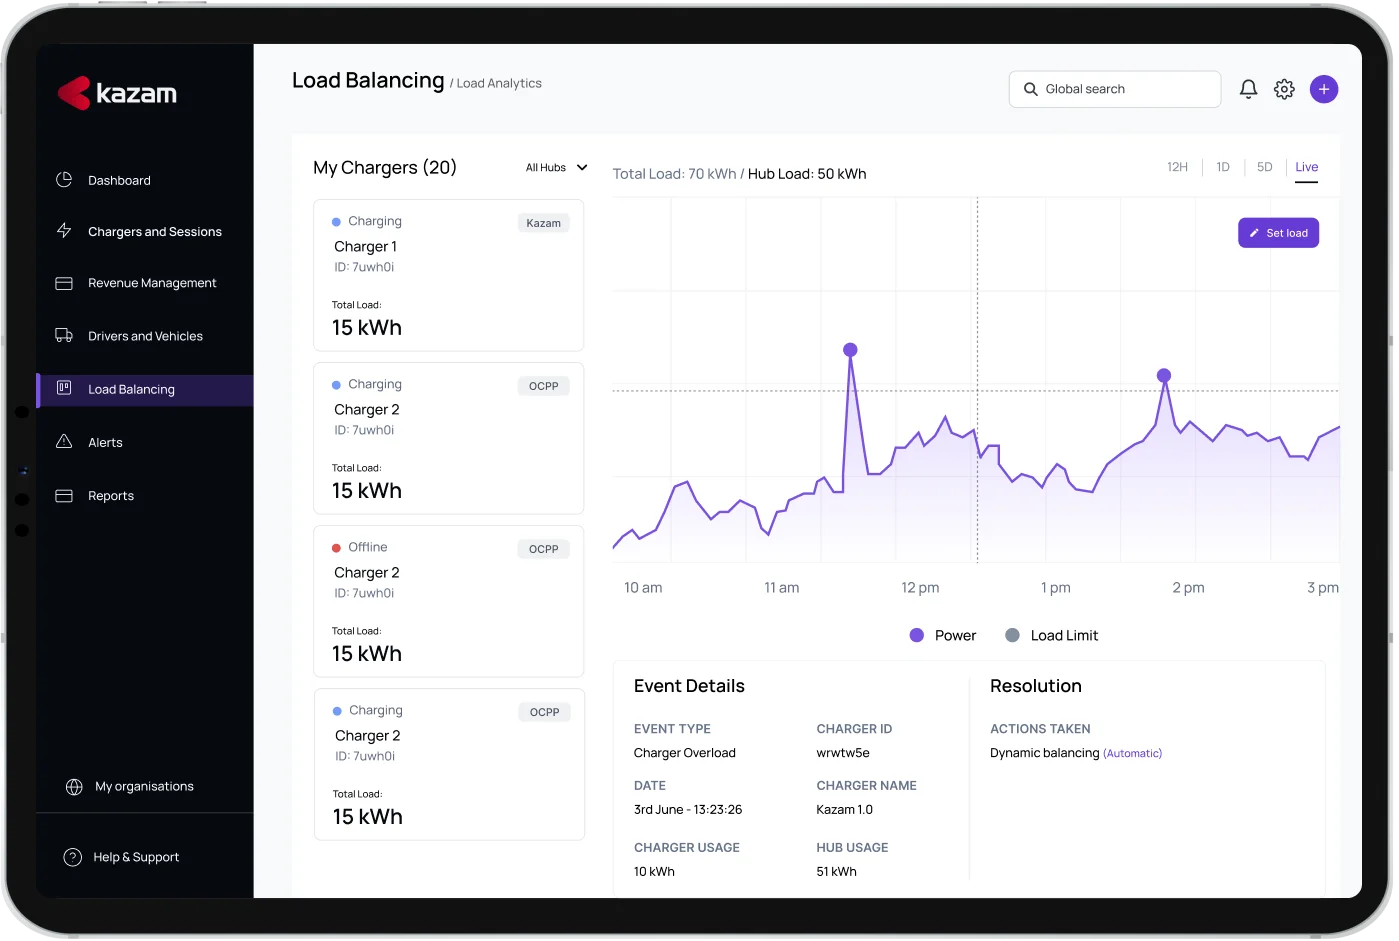Click Drivers and Vehicles truck icon
This screenshot has width=1399, height=941.
[64, 336]
